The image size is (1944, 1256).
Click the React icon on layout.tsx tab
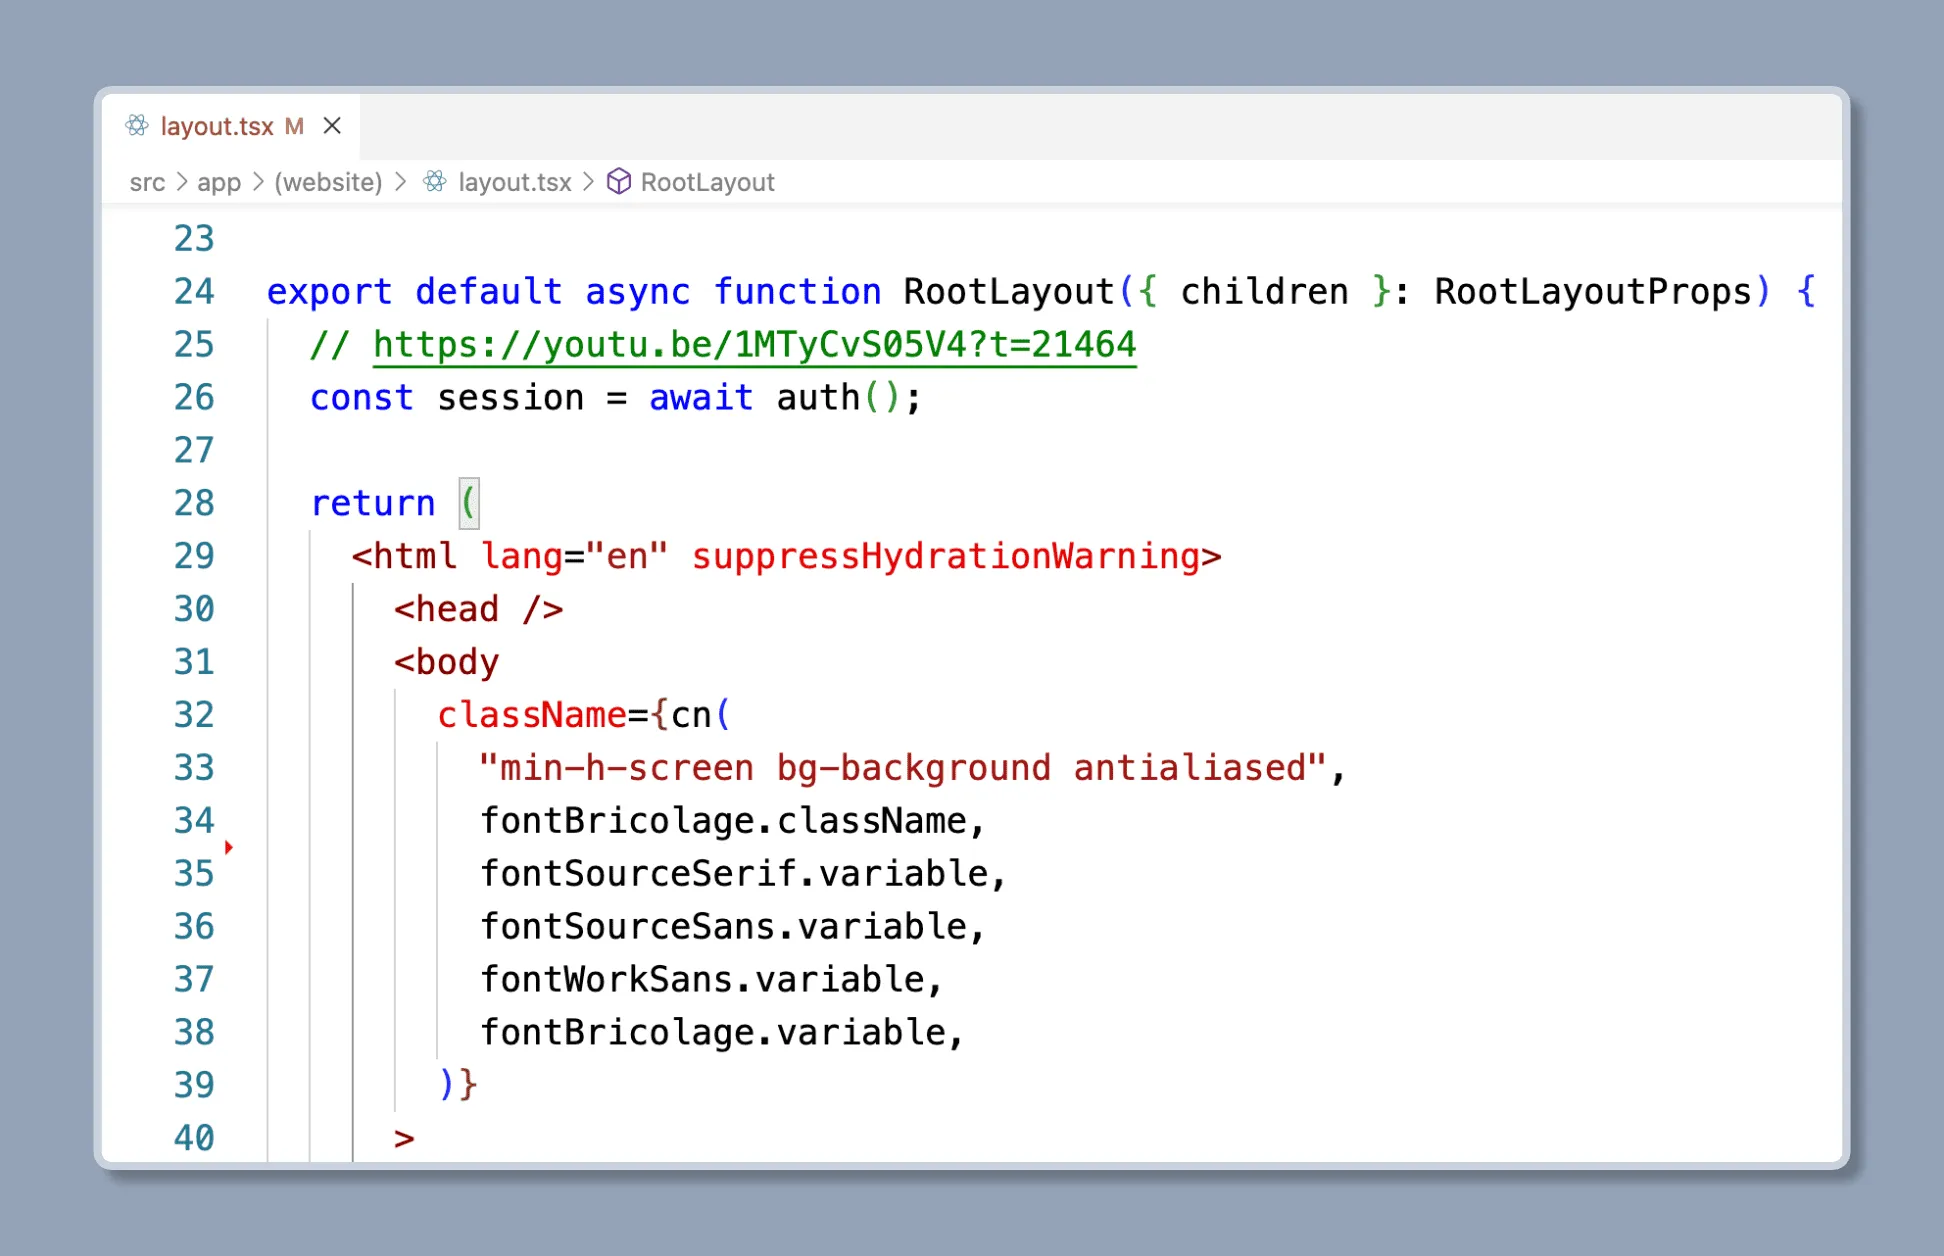[x=137, y=125]
